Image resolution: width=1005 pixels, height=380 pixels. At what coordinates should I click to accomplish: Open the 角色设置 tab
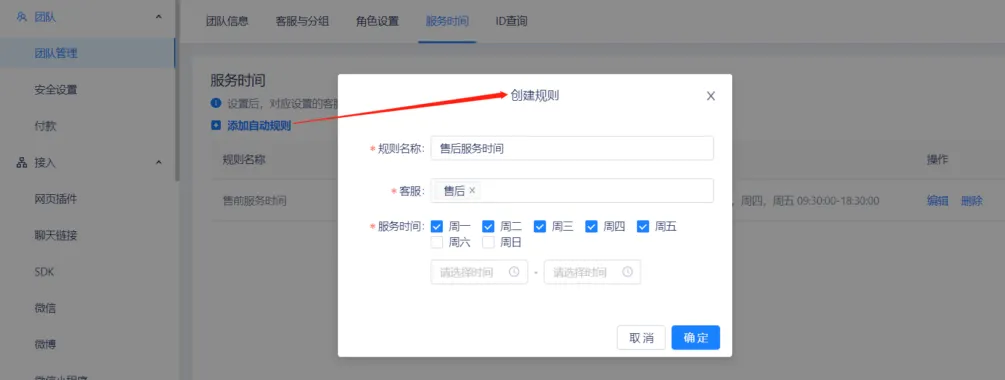[x=377, y=21]
